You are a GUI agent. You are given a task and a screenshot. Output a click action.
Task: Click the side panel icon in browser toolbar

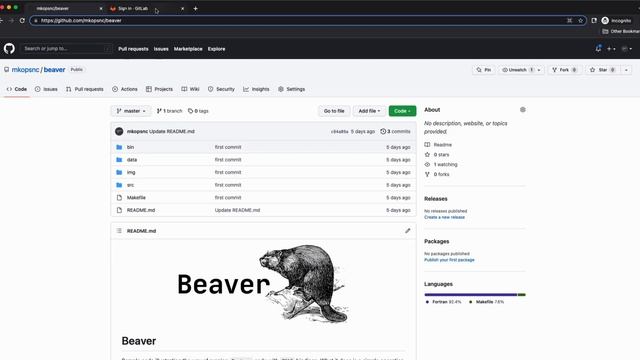coord(594,20)
